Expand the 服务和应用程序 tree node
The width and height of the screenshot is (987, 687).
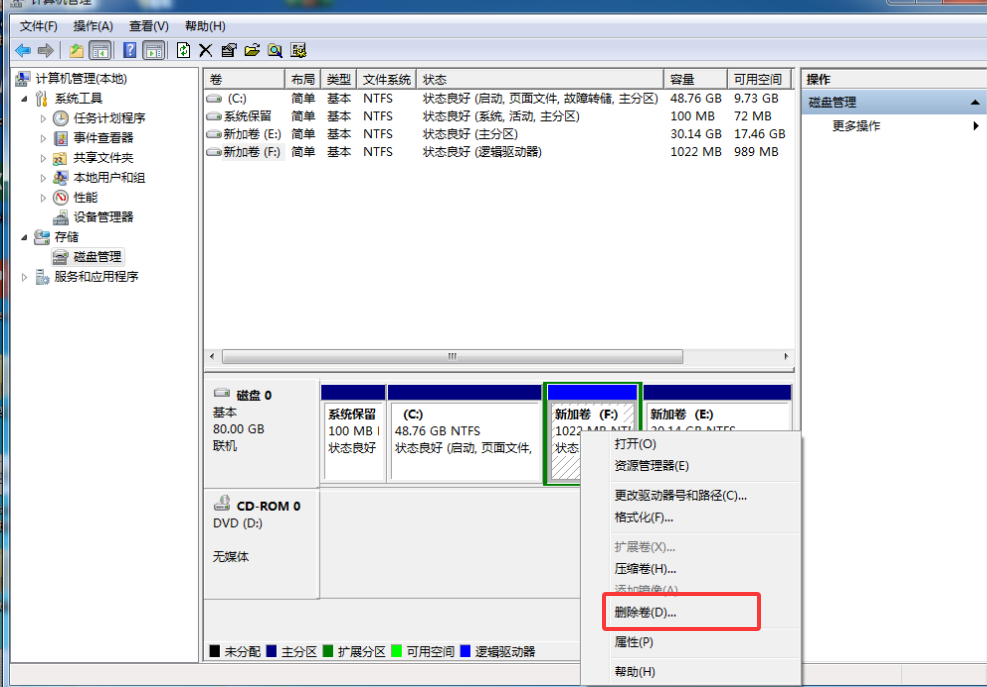(x=25, y=277)
